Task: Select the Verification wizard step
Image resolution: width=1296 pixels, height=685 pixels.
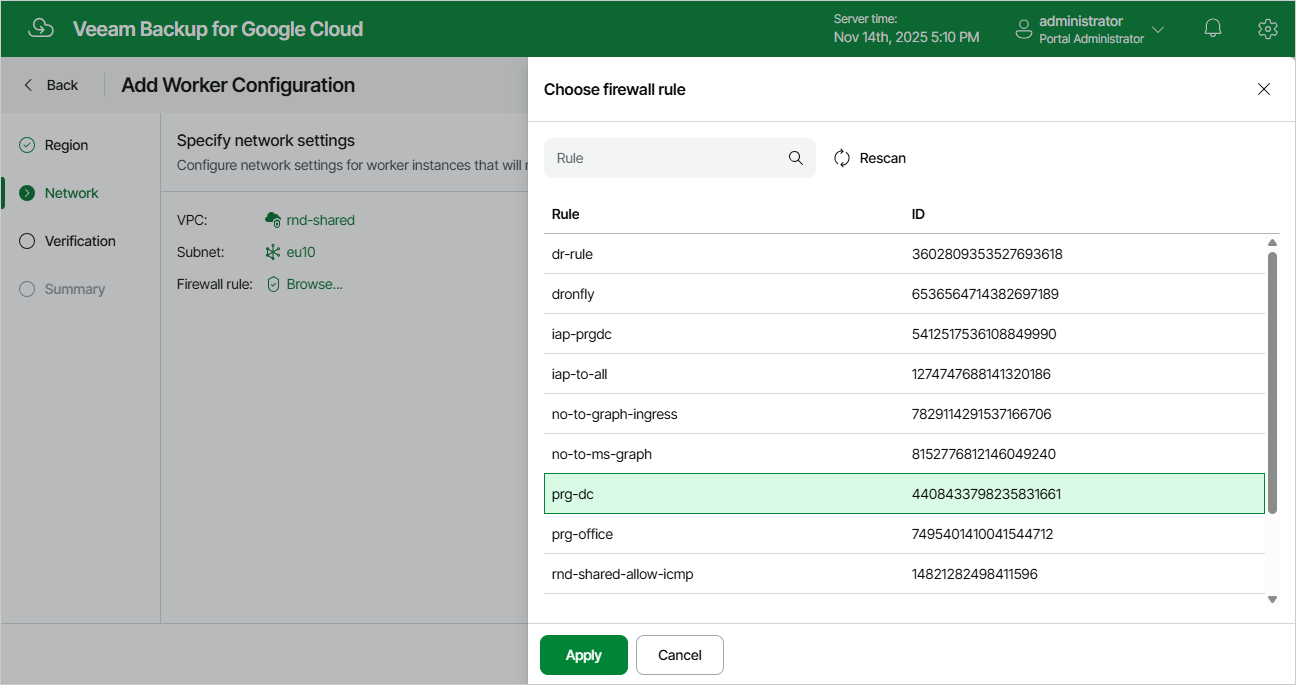Action: 80,241
